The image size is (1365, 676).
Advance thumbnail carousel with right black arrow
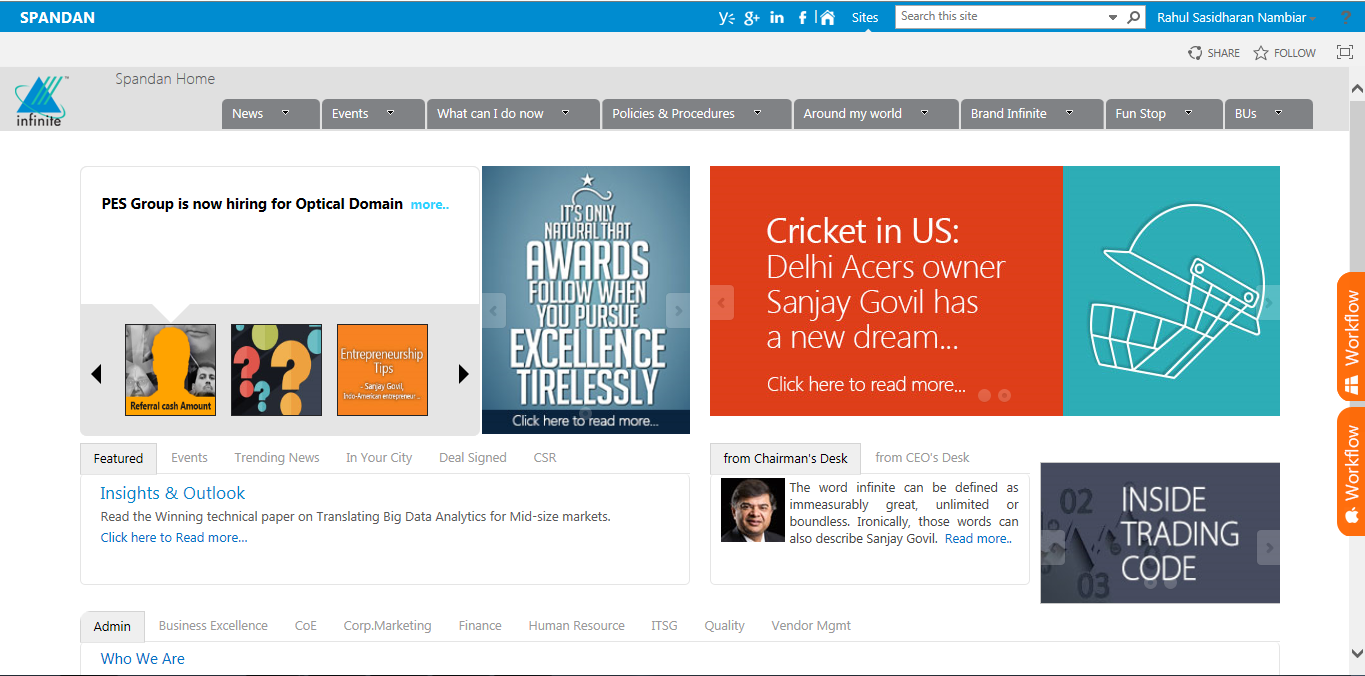click(463, 374)
